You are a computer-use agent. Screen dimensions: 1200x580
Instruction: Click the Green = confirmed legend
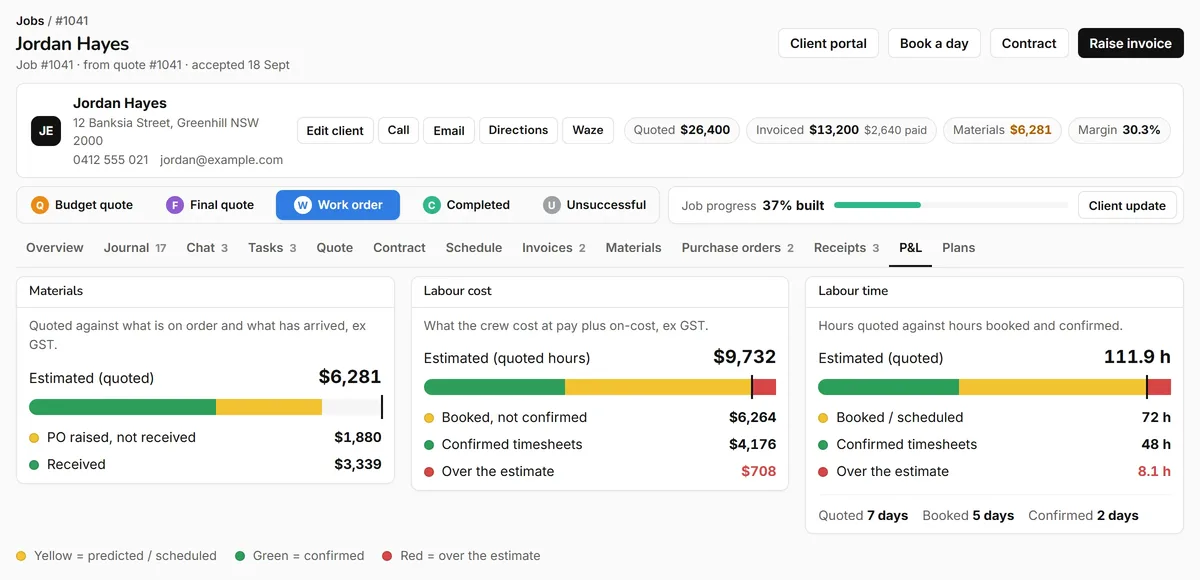click(x=300, y=556)
